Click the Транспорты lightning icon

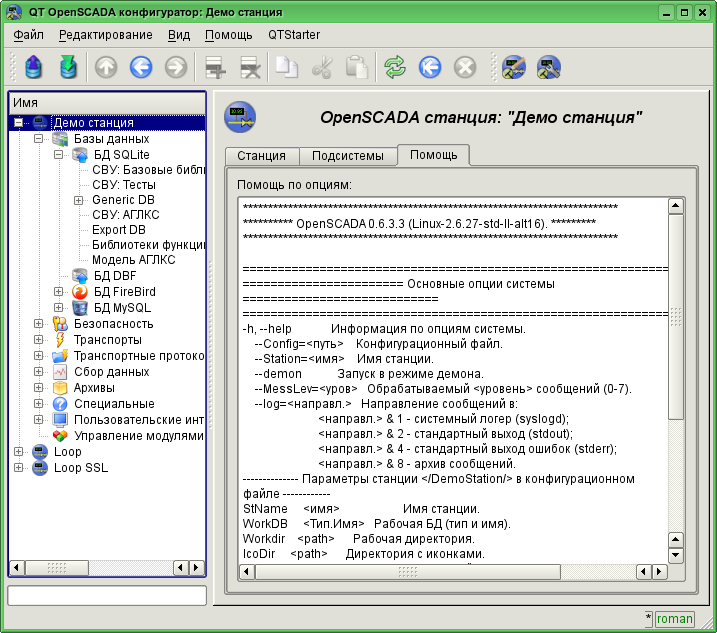tap(60, 340)
